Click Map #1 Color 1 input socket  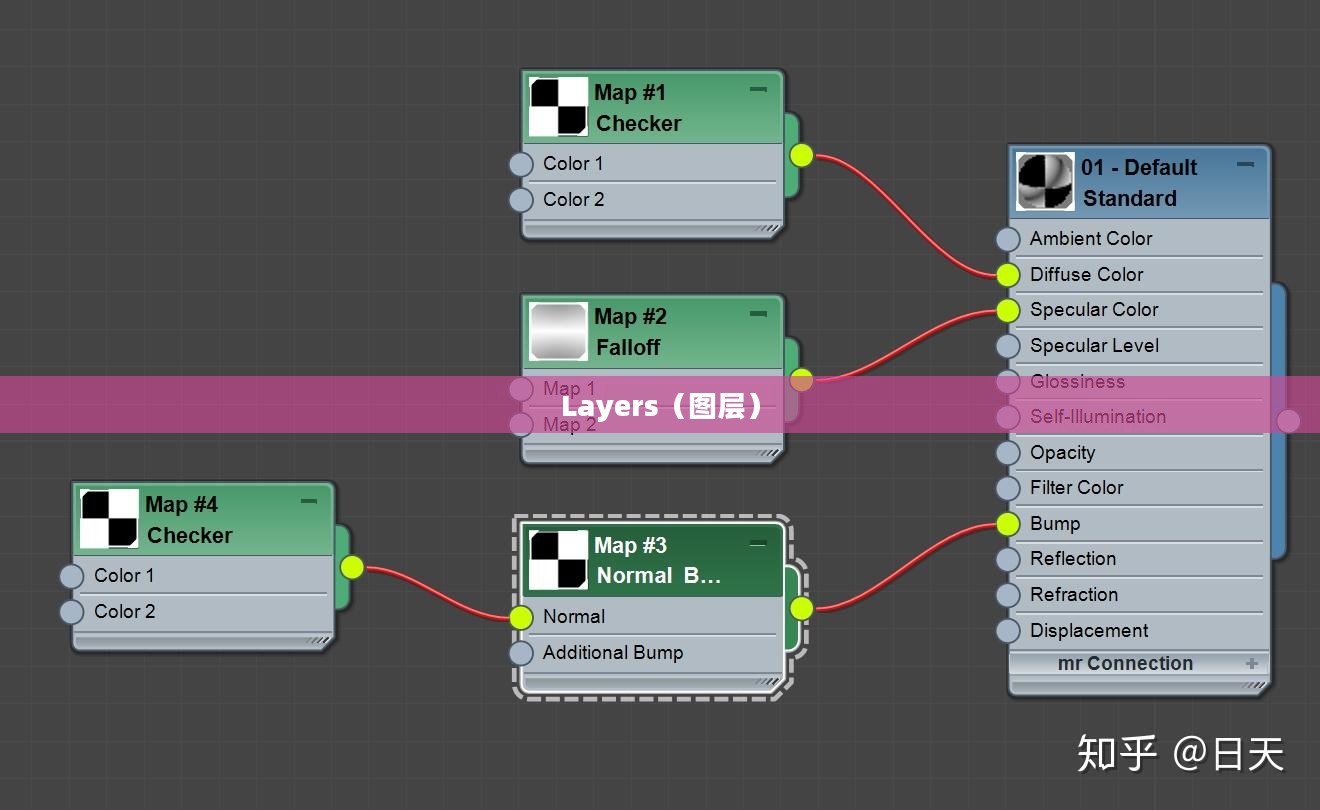click(521, 164)
